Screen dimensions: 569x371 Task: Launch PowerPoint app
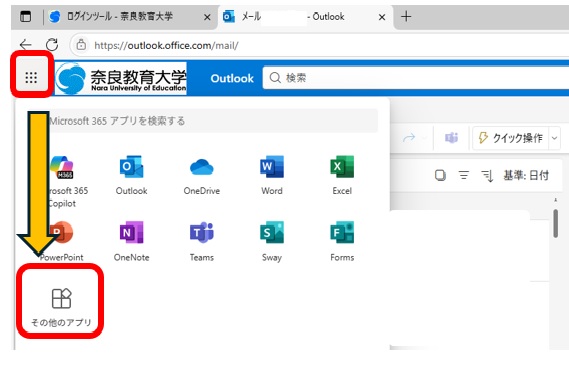click(62, 241)
